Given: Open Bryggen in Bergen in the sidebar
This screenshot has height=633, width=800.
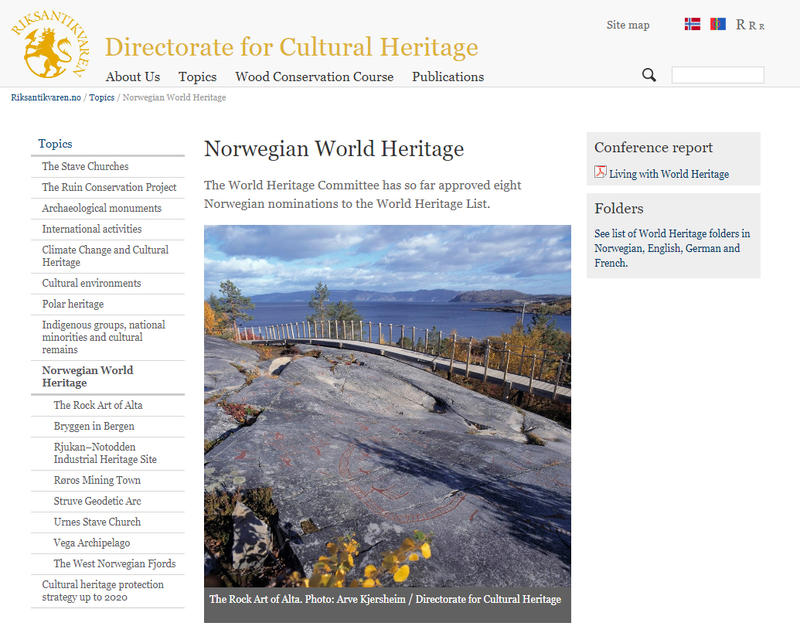Looking at the screenshot, I should (x=94, y=426).
